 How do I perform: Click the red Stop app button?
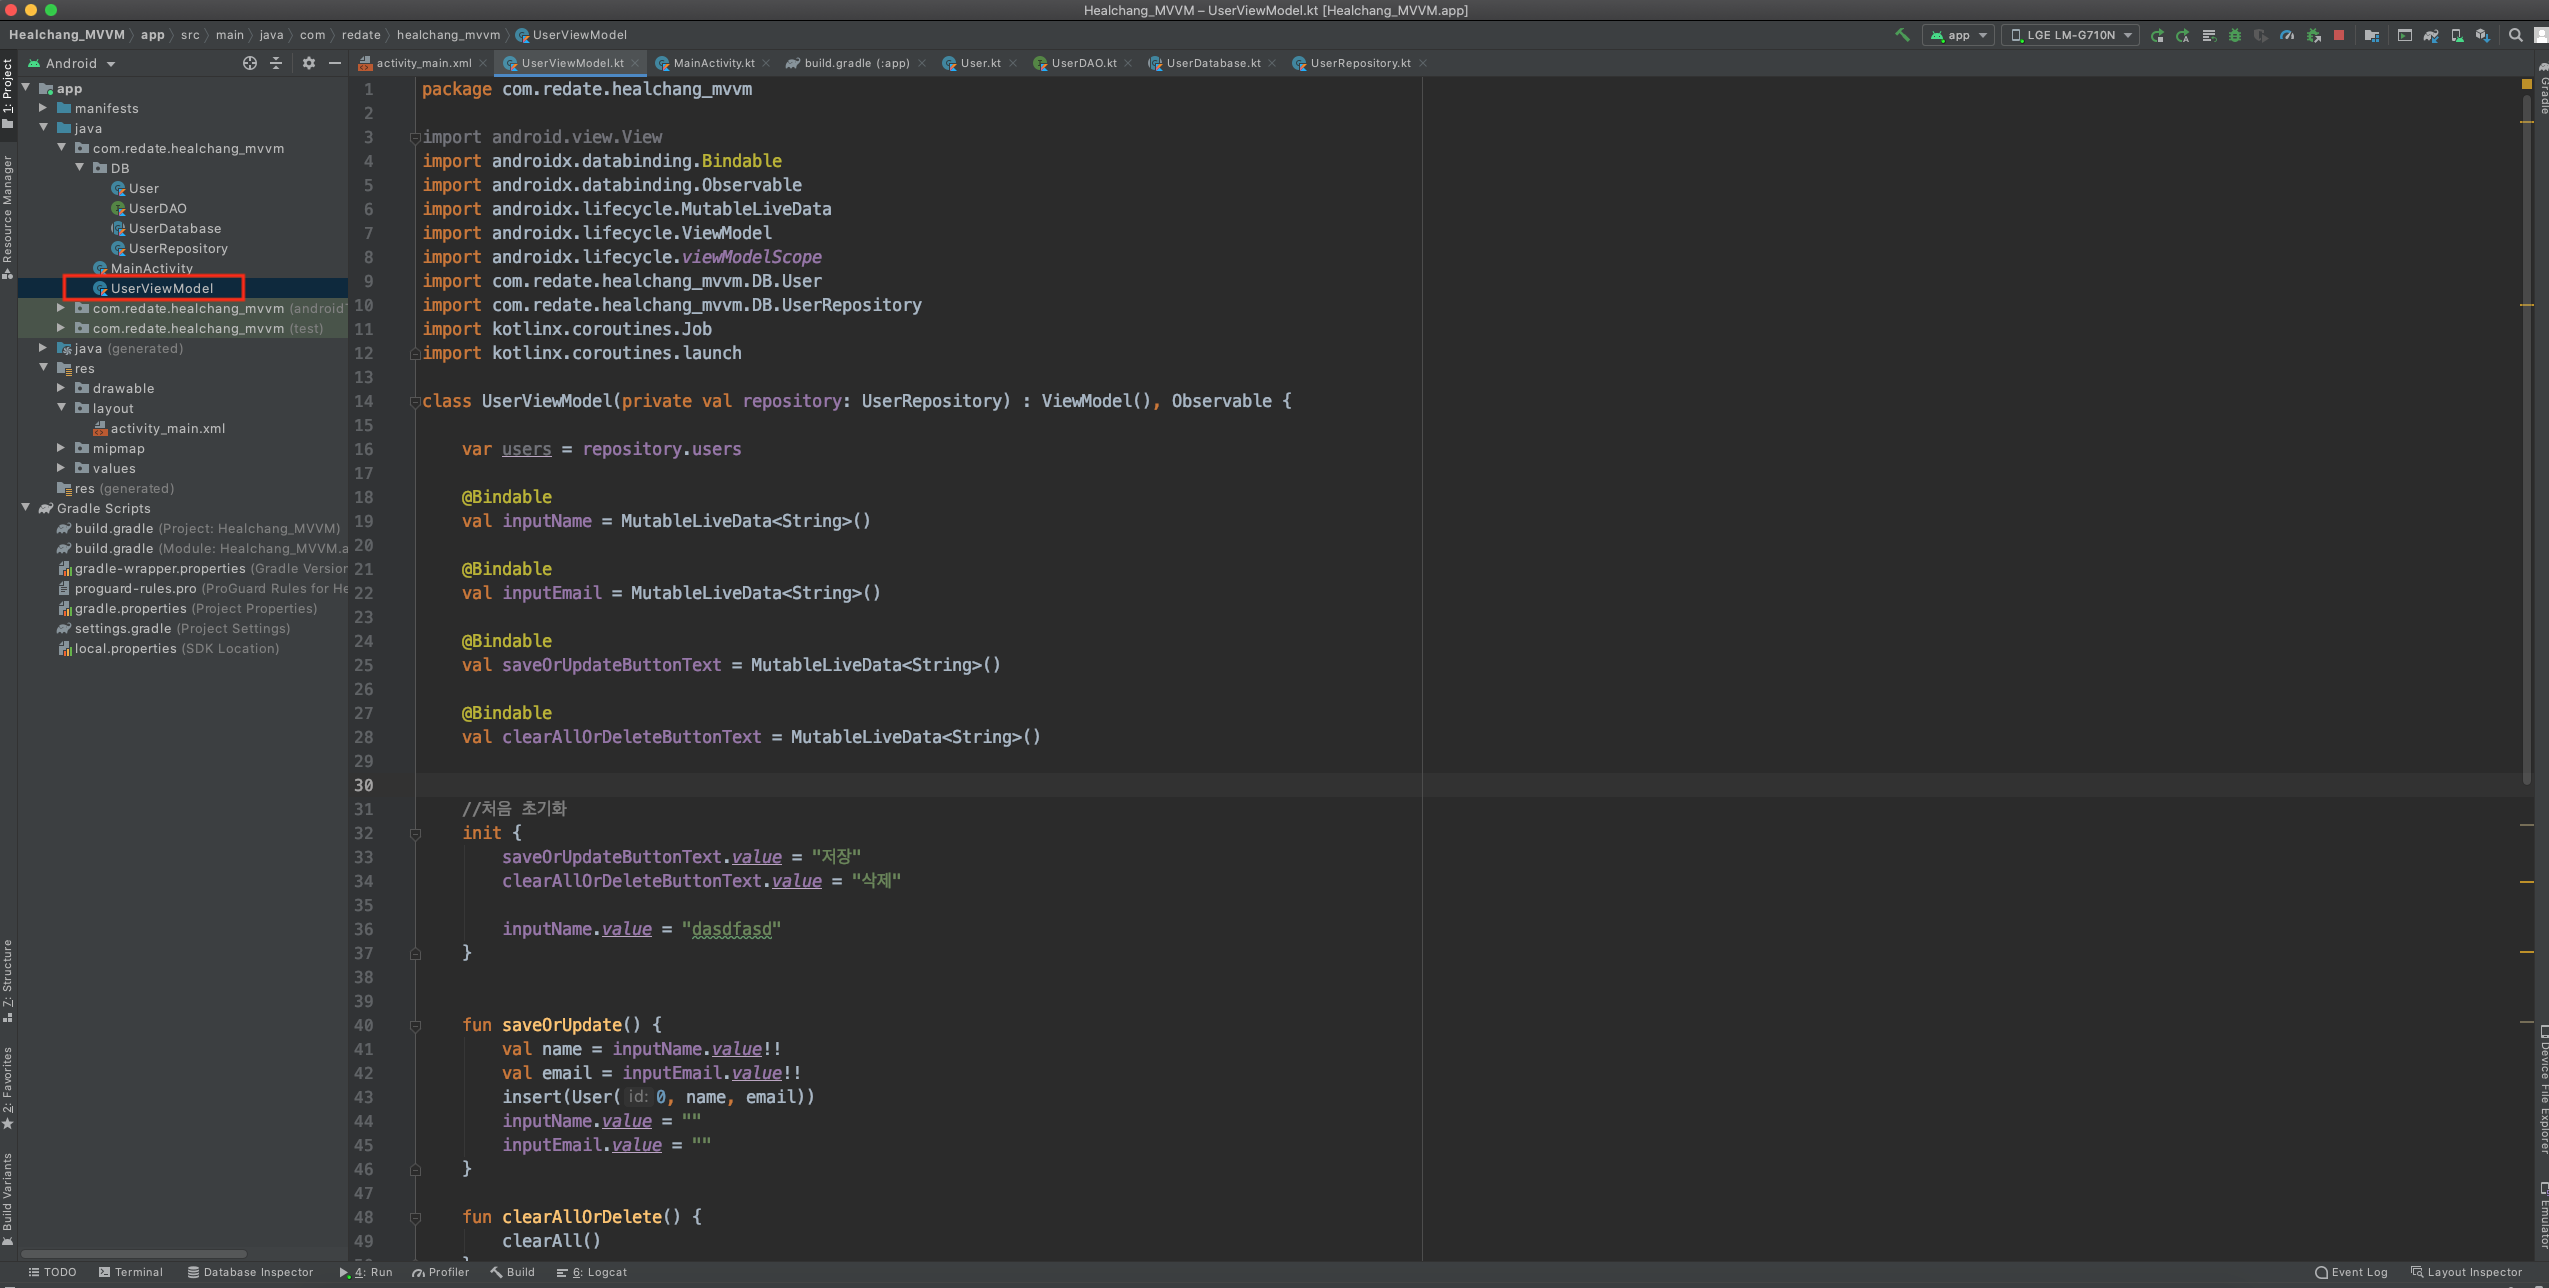click(2338, 35)
